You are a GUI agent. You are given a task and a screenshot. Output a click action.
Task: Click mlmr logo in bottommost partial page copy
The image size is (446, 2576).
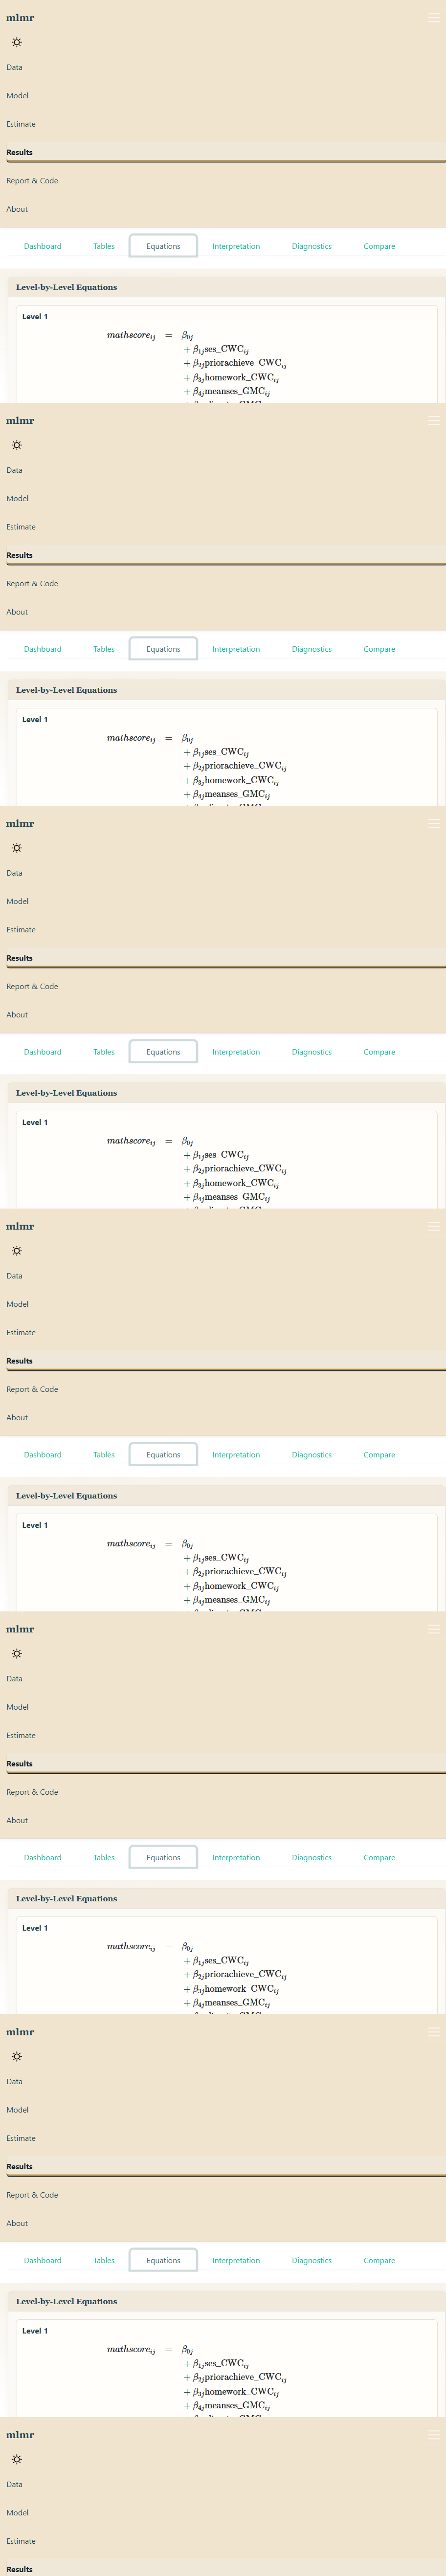20,2435
